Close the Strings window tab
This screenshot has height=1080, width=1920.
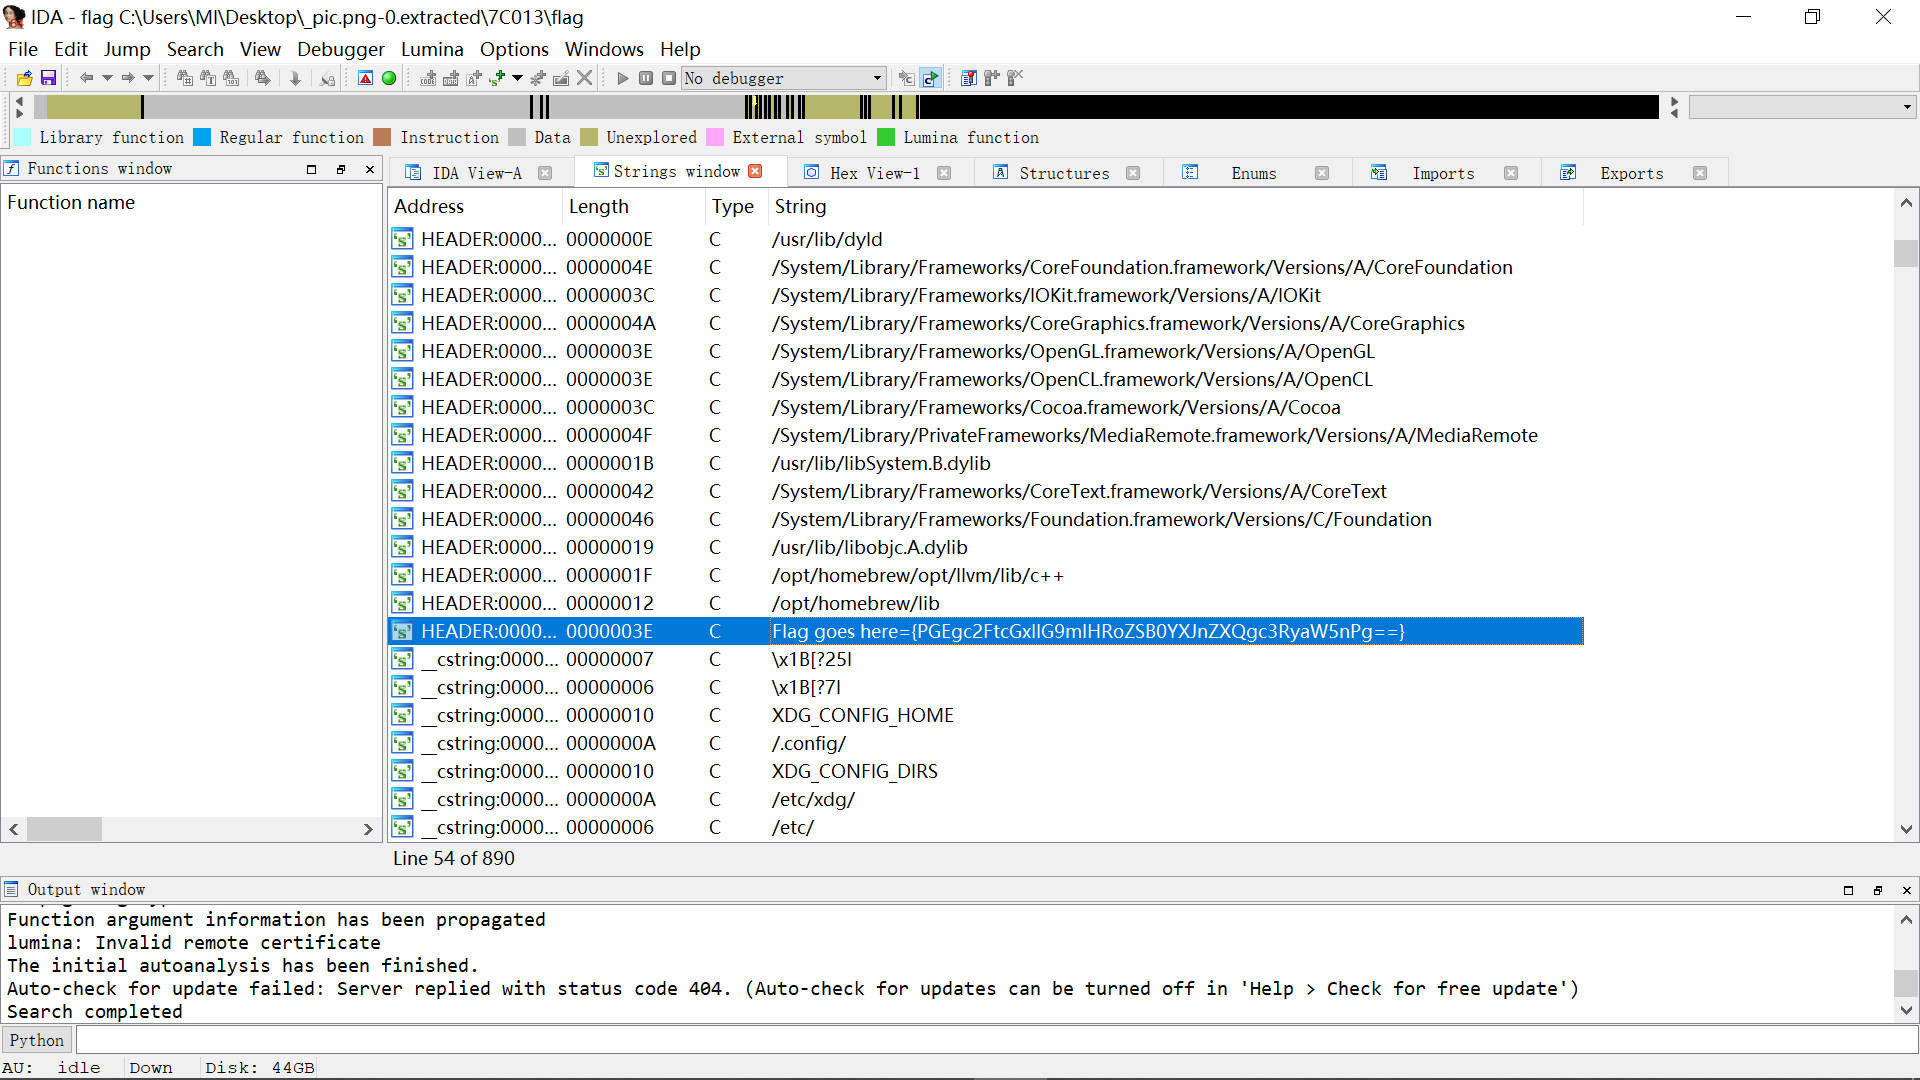(x=756, y=171)
